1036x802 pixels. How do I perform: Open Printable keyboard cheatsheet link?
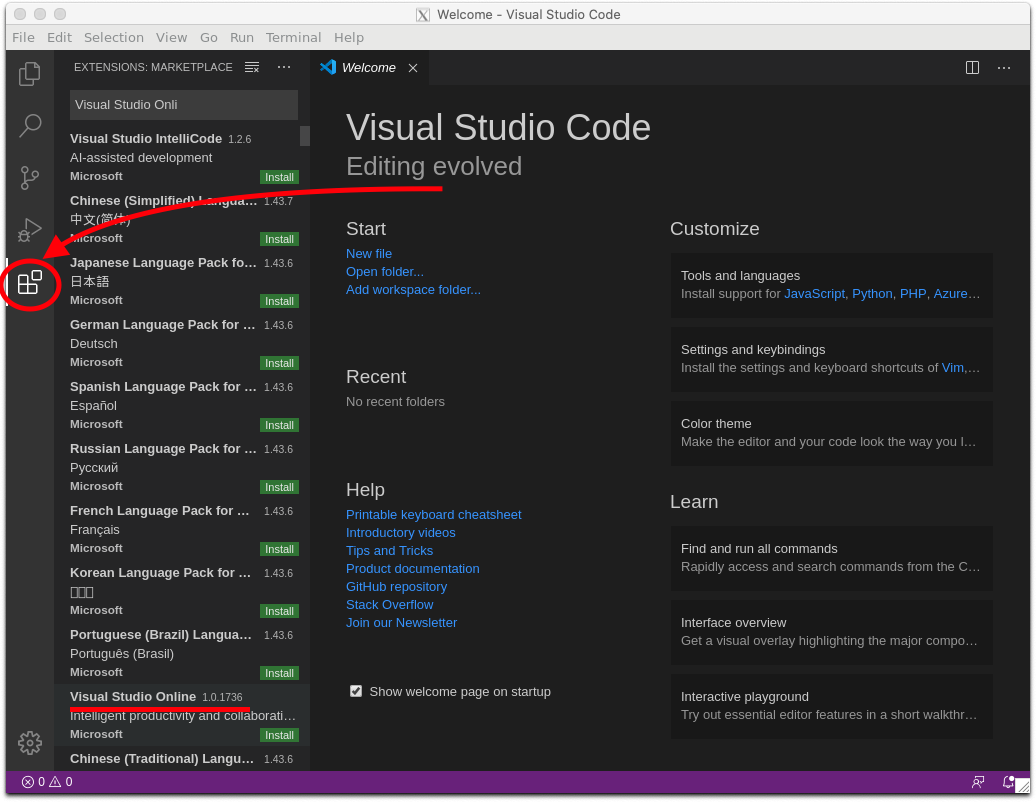pos(433,515)
